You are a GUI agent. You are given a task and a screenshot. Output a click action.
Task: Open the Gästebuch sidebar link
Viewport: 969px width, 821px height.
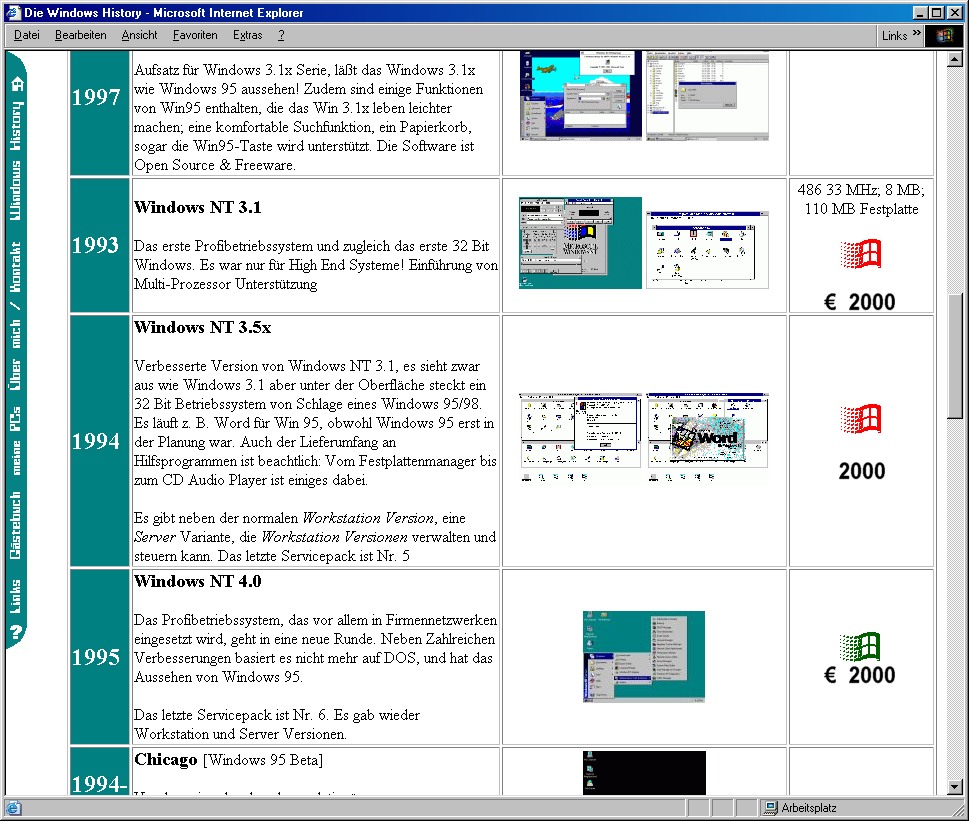click(15, 526)
